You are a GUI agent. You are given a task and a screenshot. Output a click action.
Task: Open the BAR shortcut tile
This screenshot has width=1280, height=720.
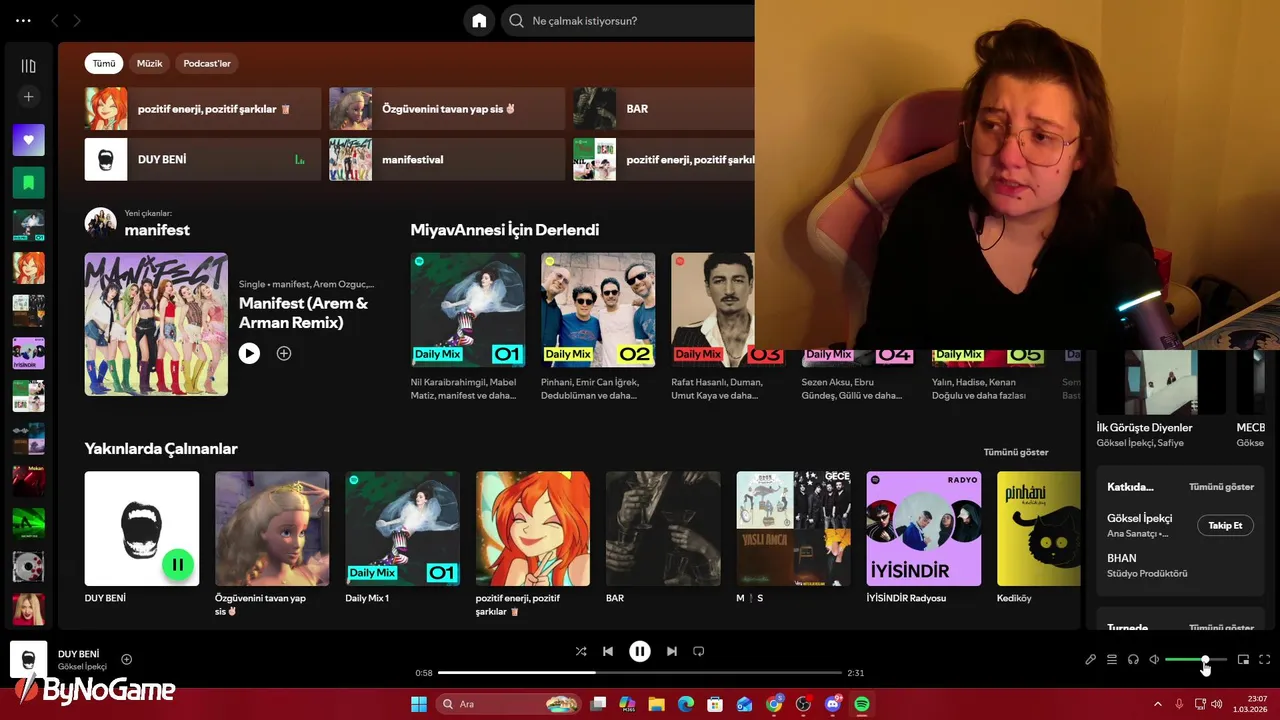point(664,108)
